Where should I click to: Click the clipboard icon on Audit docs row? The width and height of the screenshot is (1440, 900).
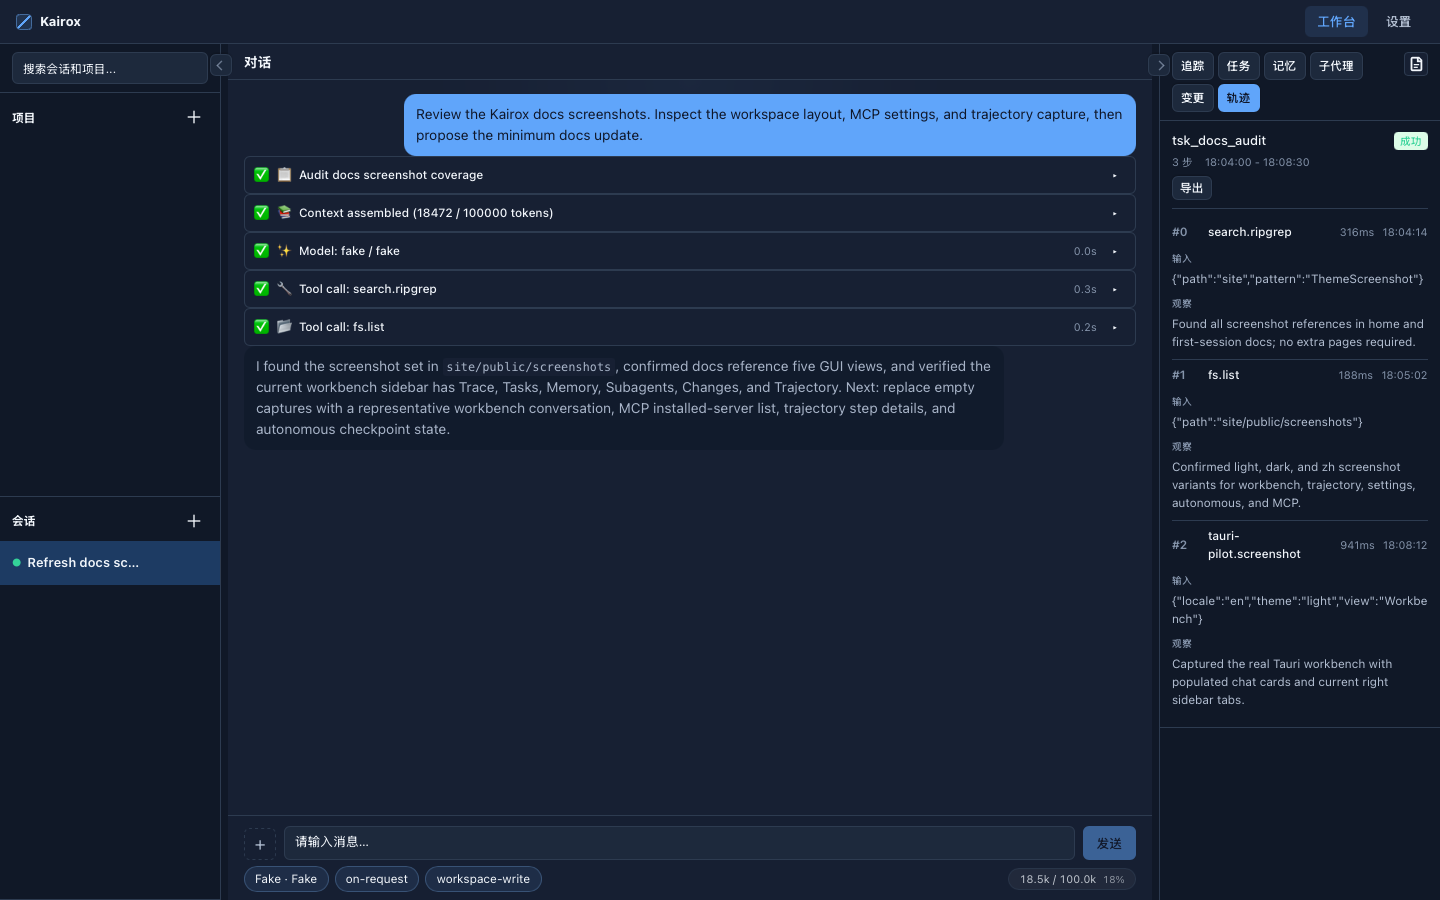[284, 175]
